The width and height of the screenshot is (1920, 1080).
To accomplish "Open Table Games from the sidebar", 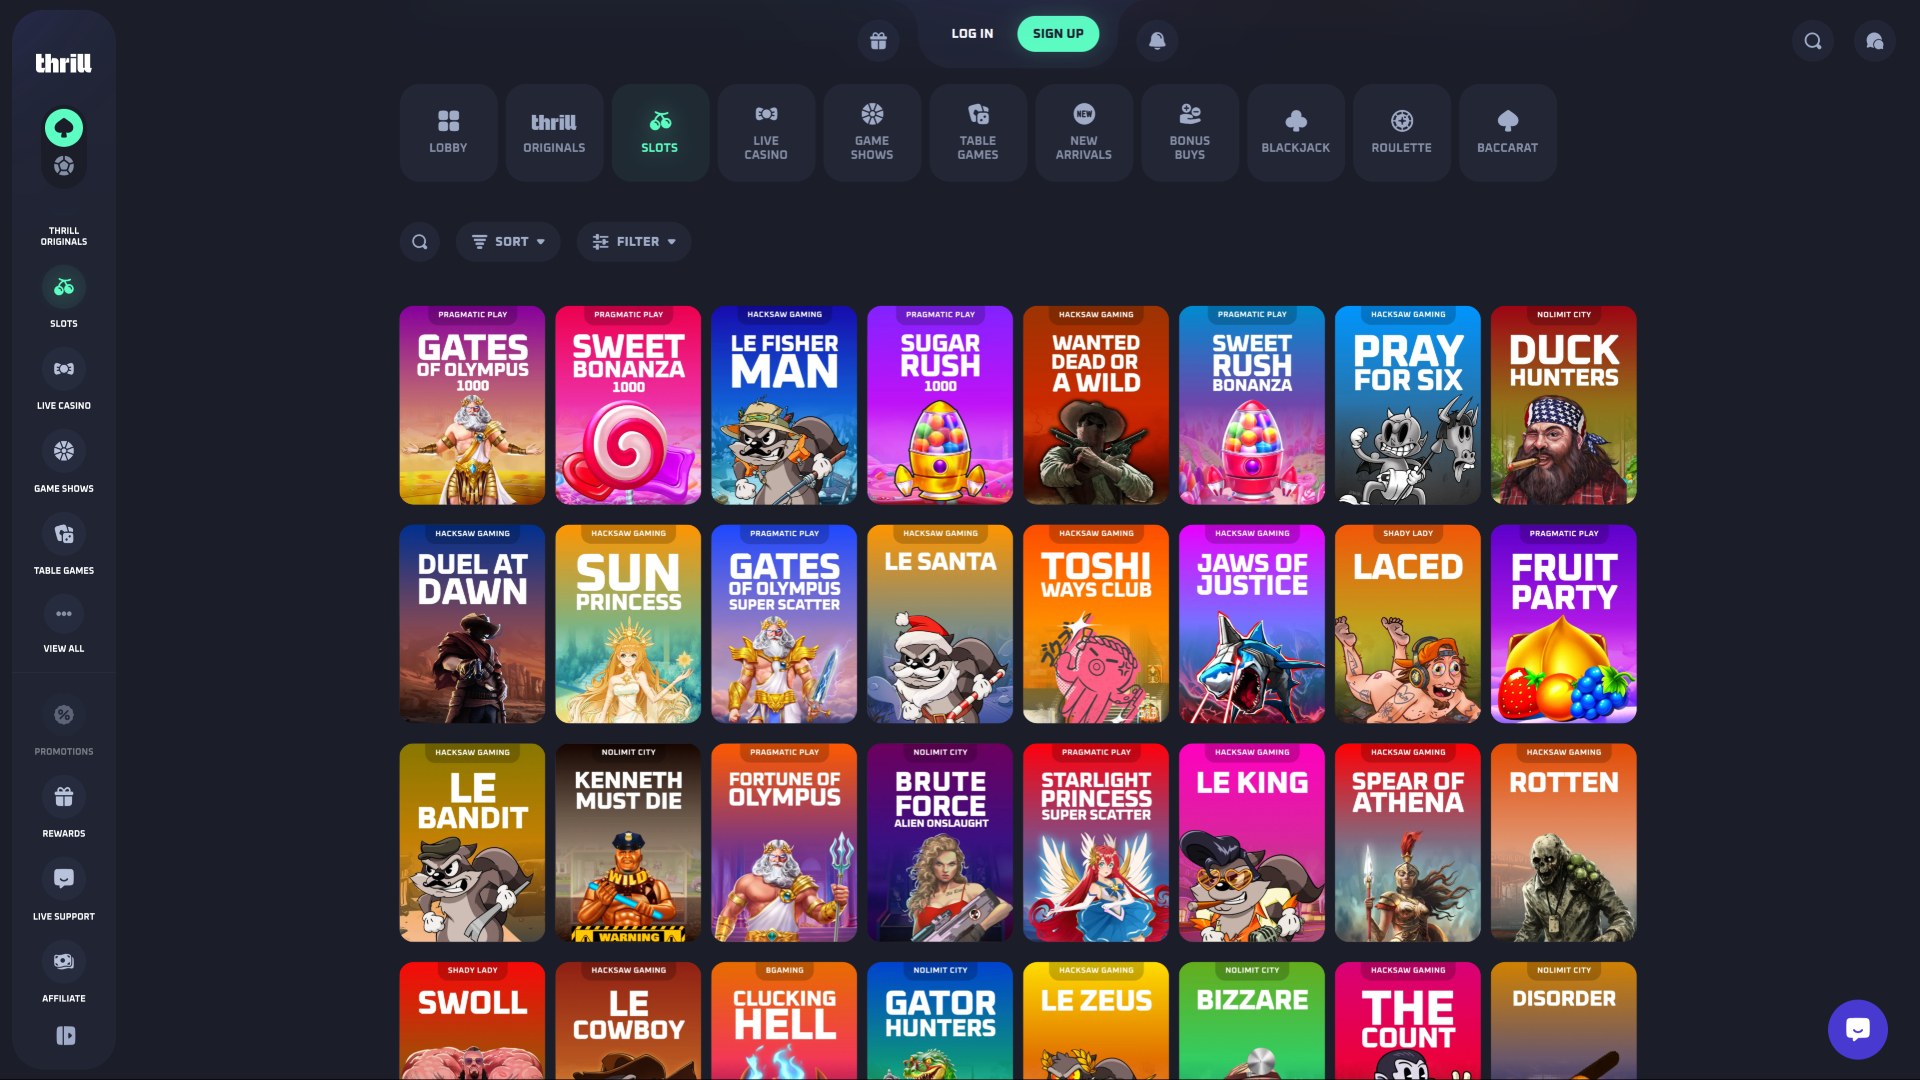I will (63, 534).
